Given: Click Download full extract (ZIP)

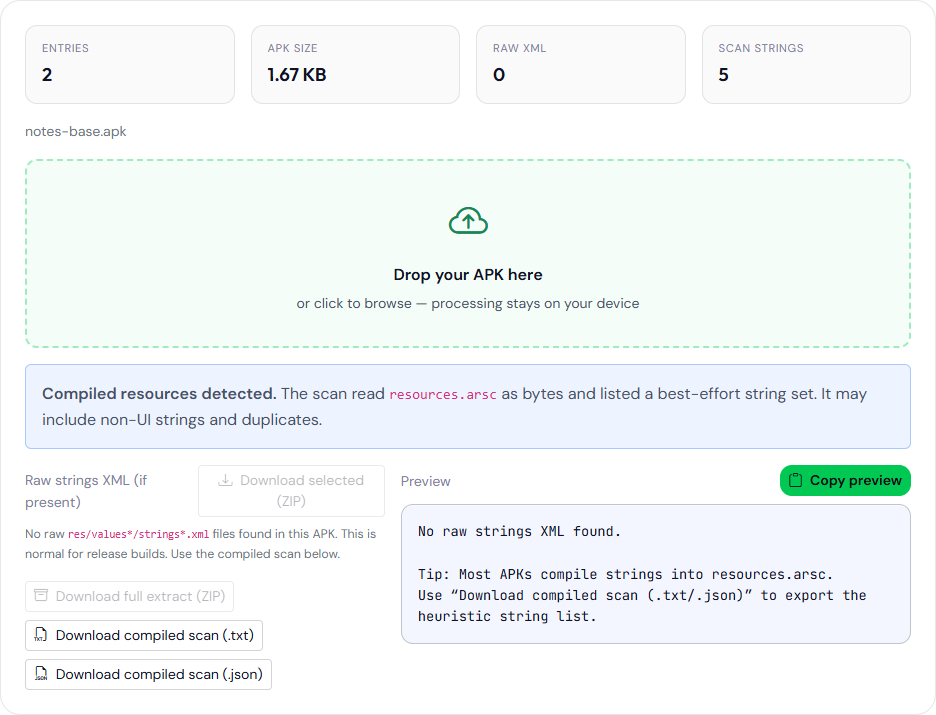Looking at the screenshot, I should tap(130, 596).
